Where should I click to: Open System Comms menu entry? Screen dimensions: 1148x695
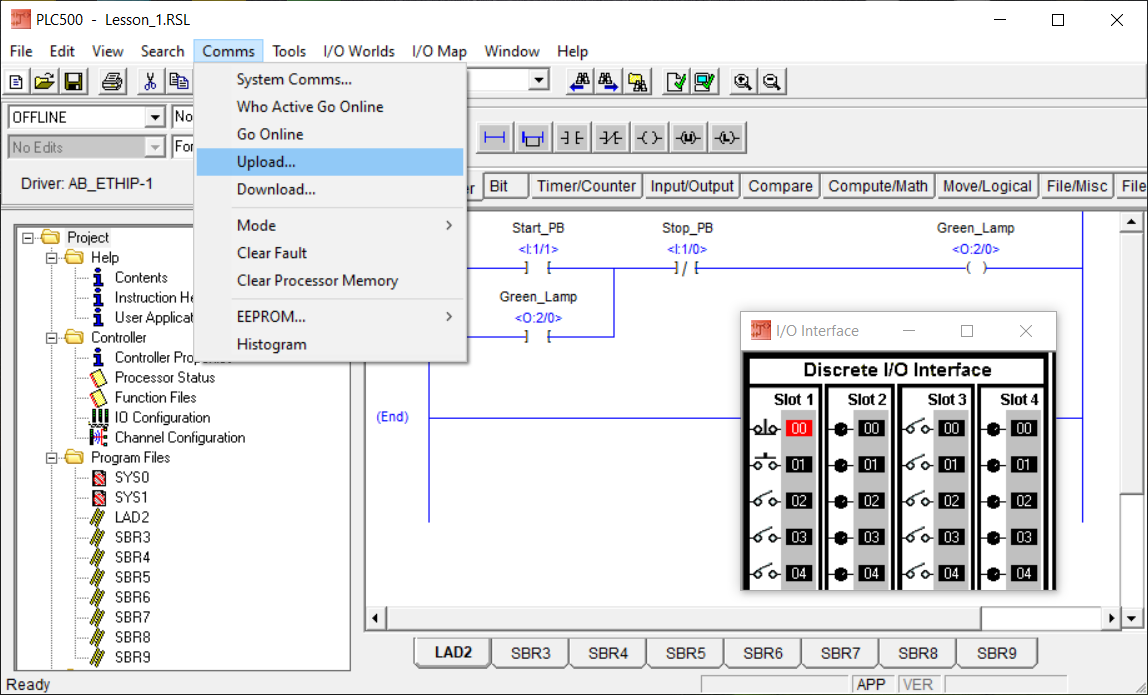point(330,79)
